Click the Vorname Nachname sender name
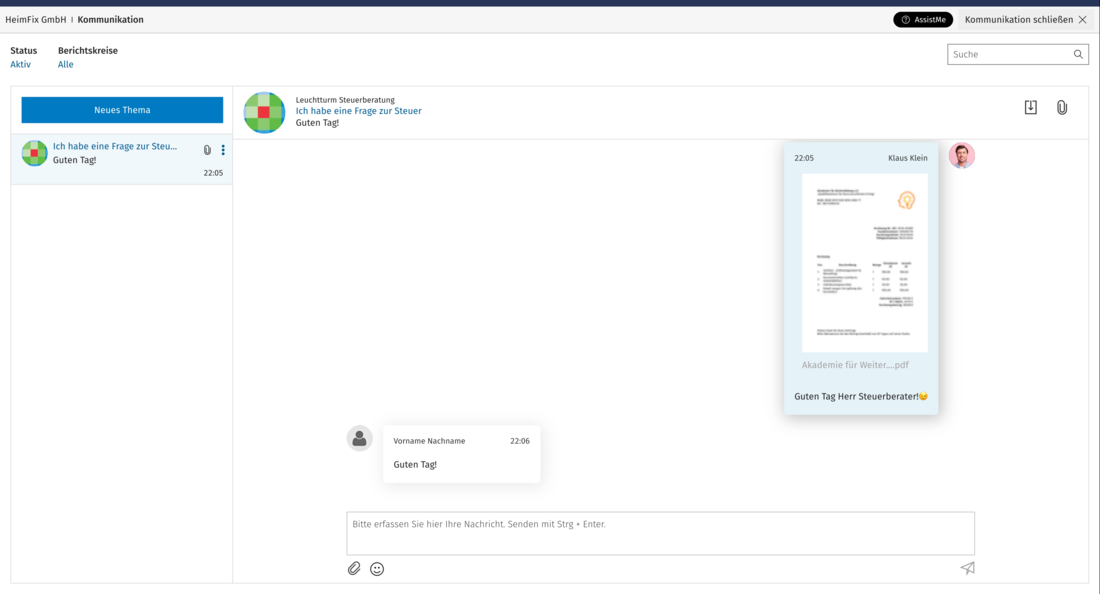This screenshot has width=1100, height=594. (x=429, y=441)
